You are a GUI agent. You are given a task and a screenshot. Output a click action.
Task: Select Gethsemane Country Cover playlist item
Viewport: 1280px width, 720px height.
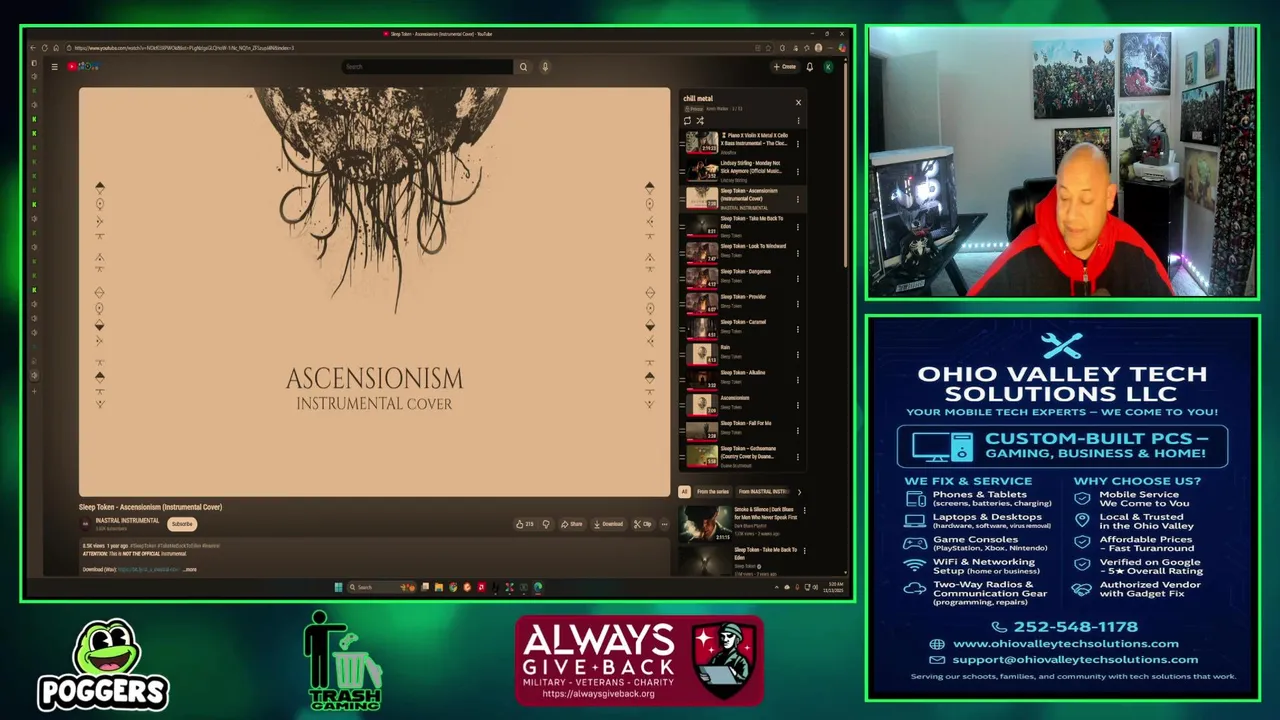tap(742, 456)
